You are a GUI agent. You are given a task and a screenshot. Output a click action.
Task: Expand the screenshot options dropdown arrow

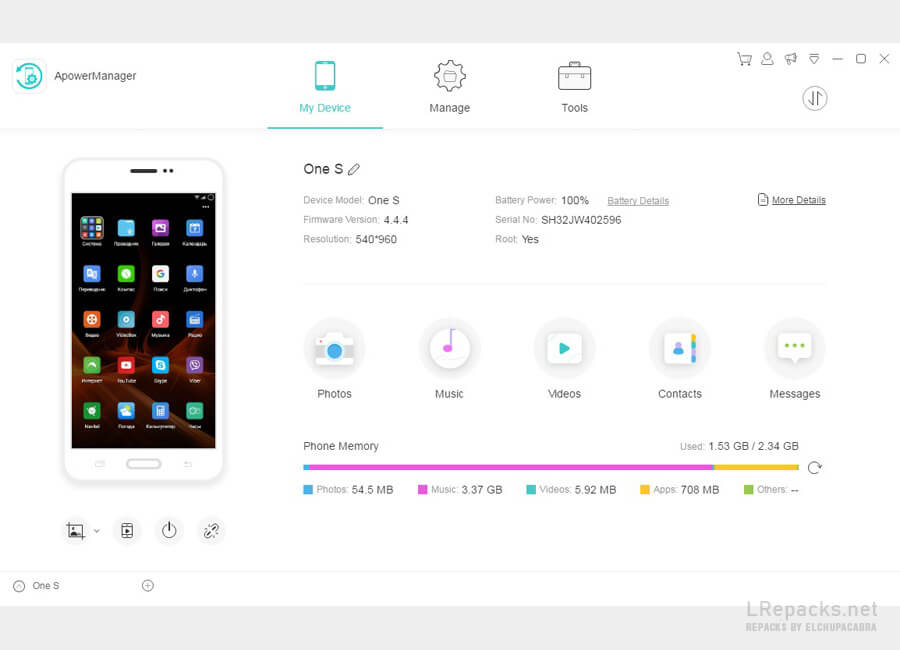pos(96,531)
